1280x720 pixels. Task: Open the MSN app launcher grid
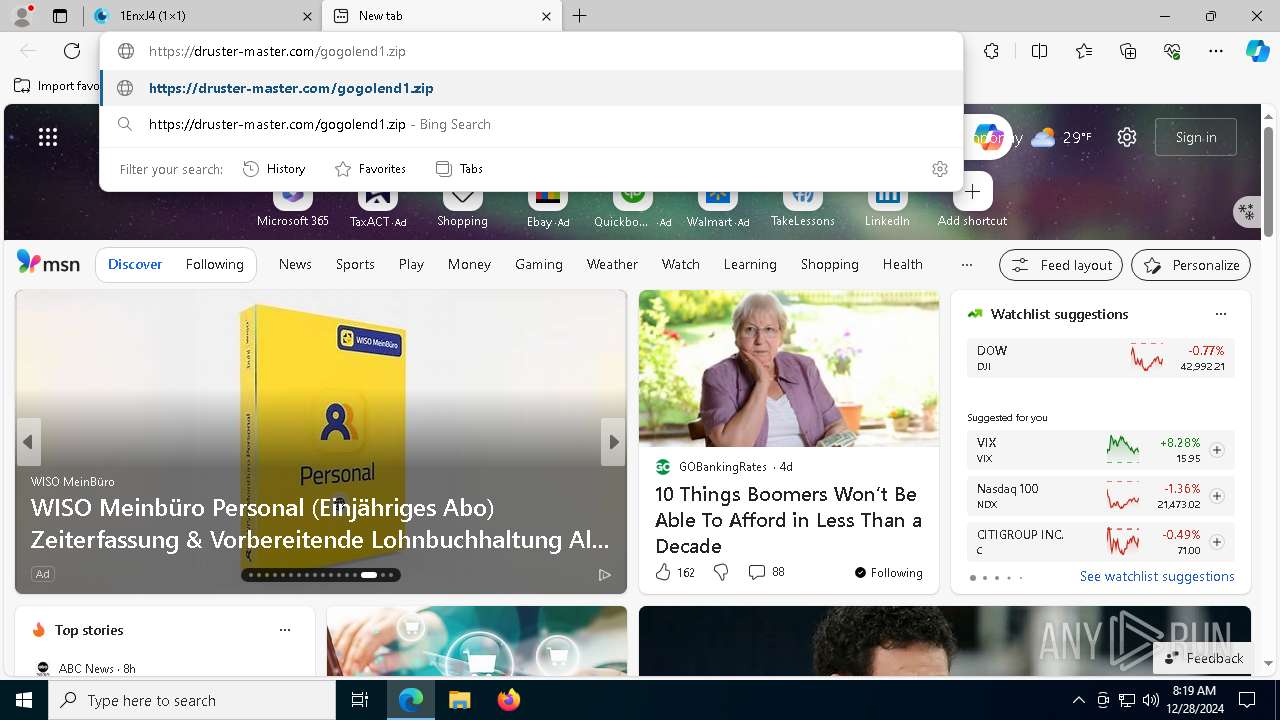pyautogui.click(x=48, y=137)
